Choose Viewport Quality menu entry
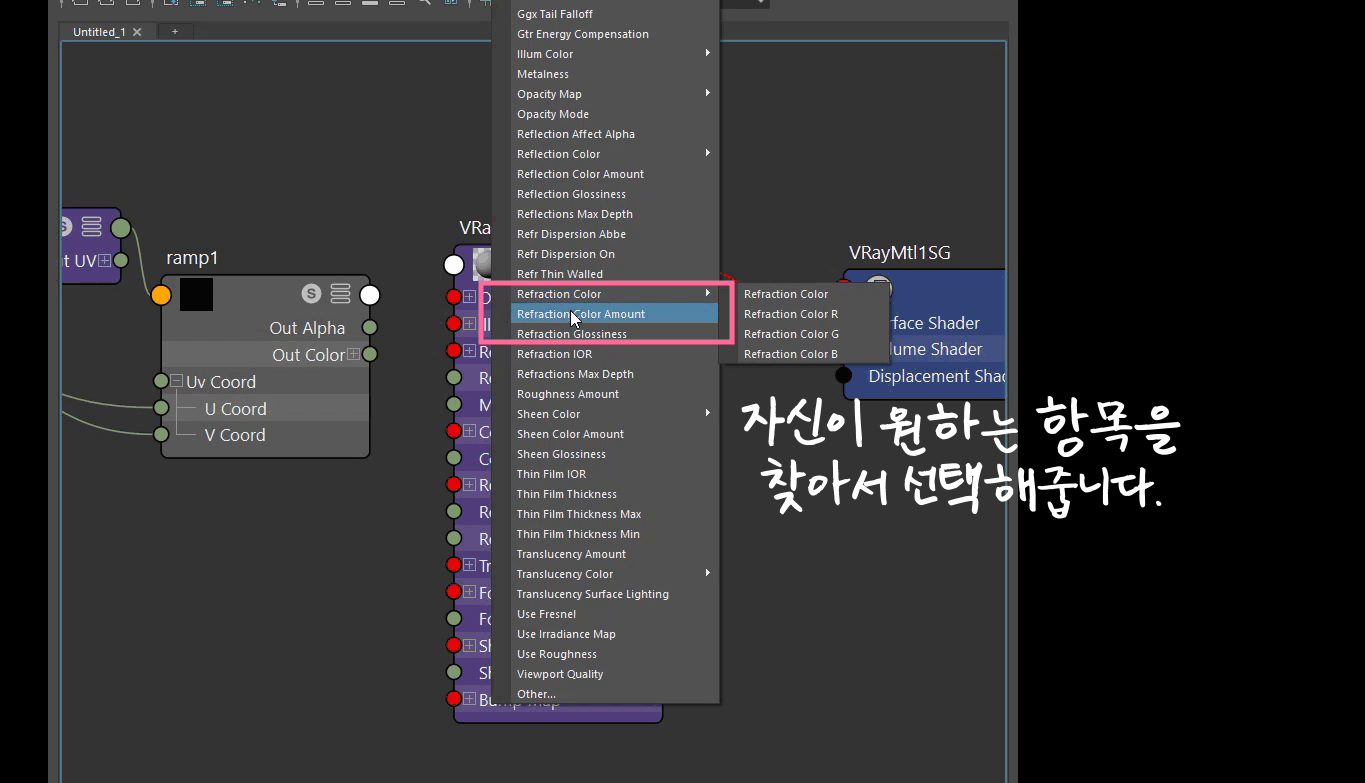Viewport: 1365px width, 783px height. point(615,674)
